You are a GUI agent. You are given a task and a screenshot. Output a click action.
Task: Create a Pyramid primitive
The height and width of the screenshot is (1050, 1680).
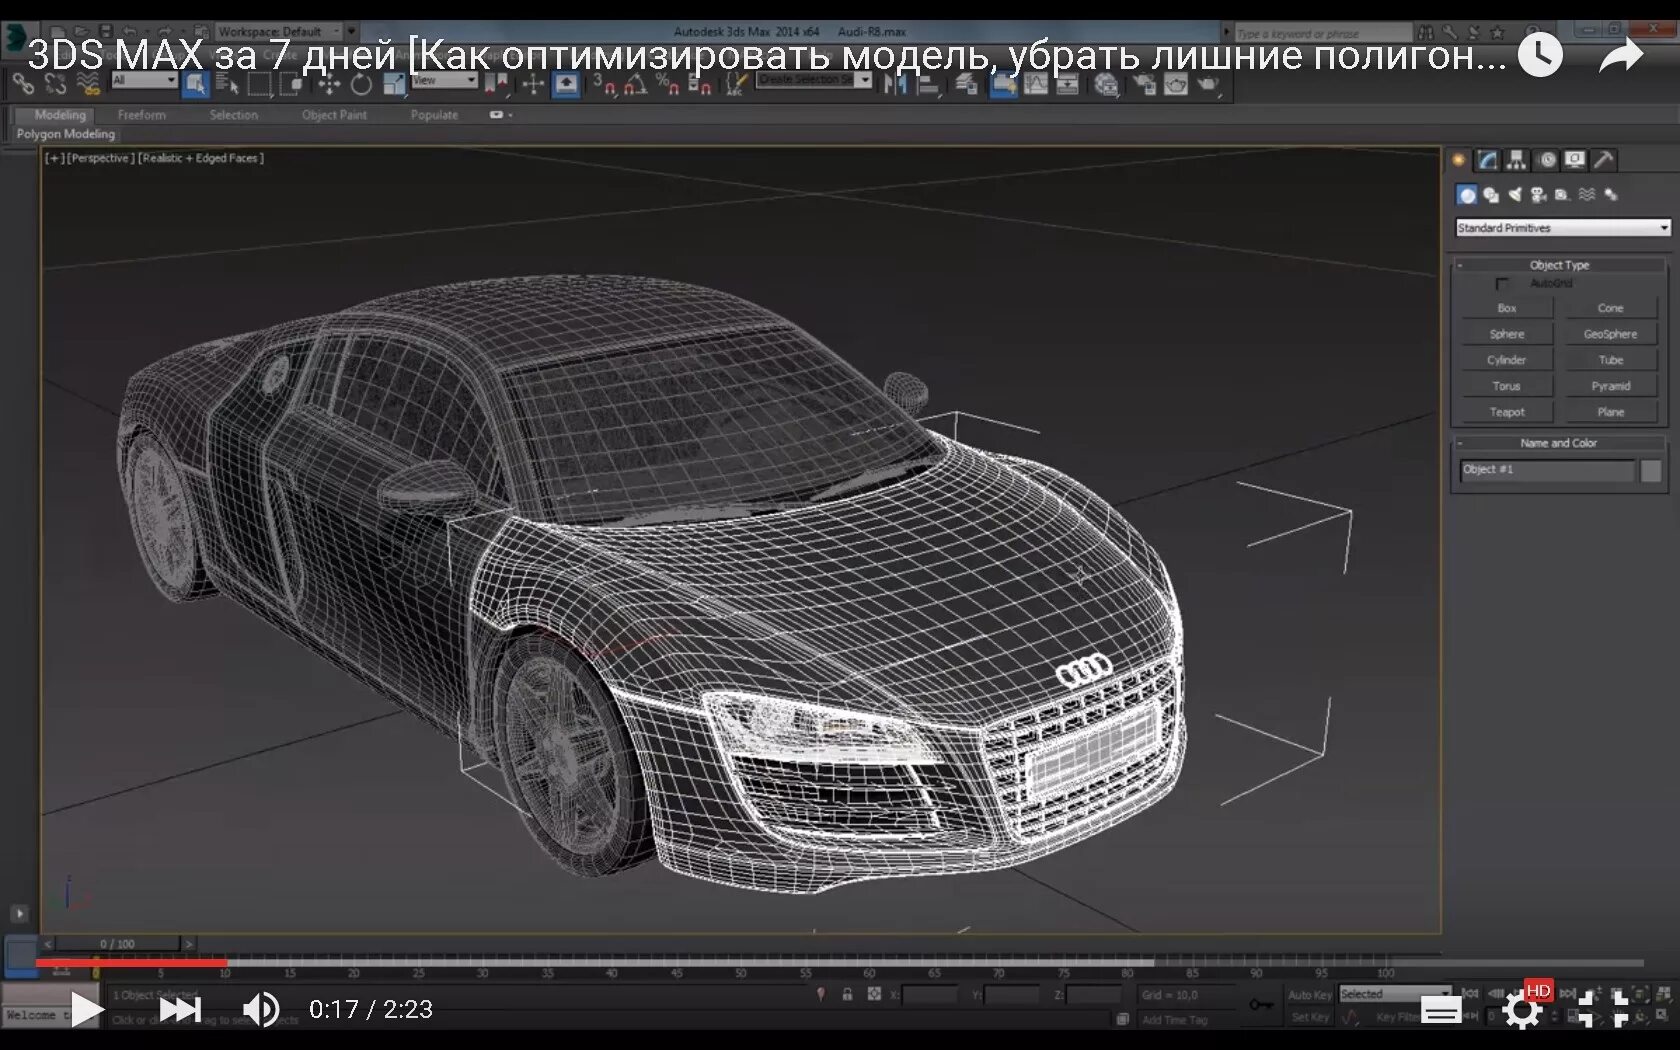pos(1610,386)
